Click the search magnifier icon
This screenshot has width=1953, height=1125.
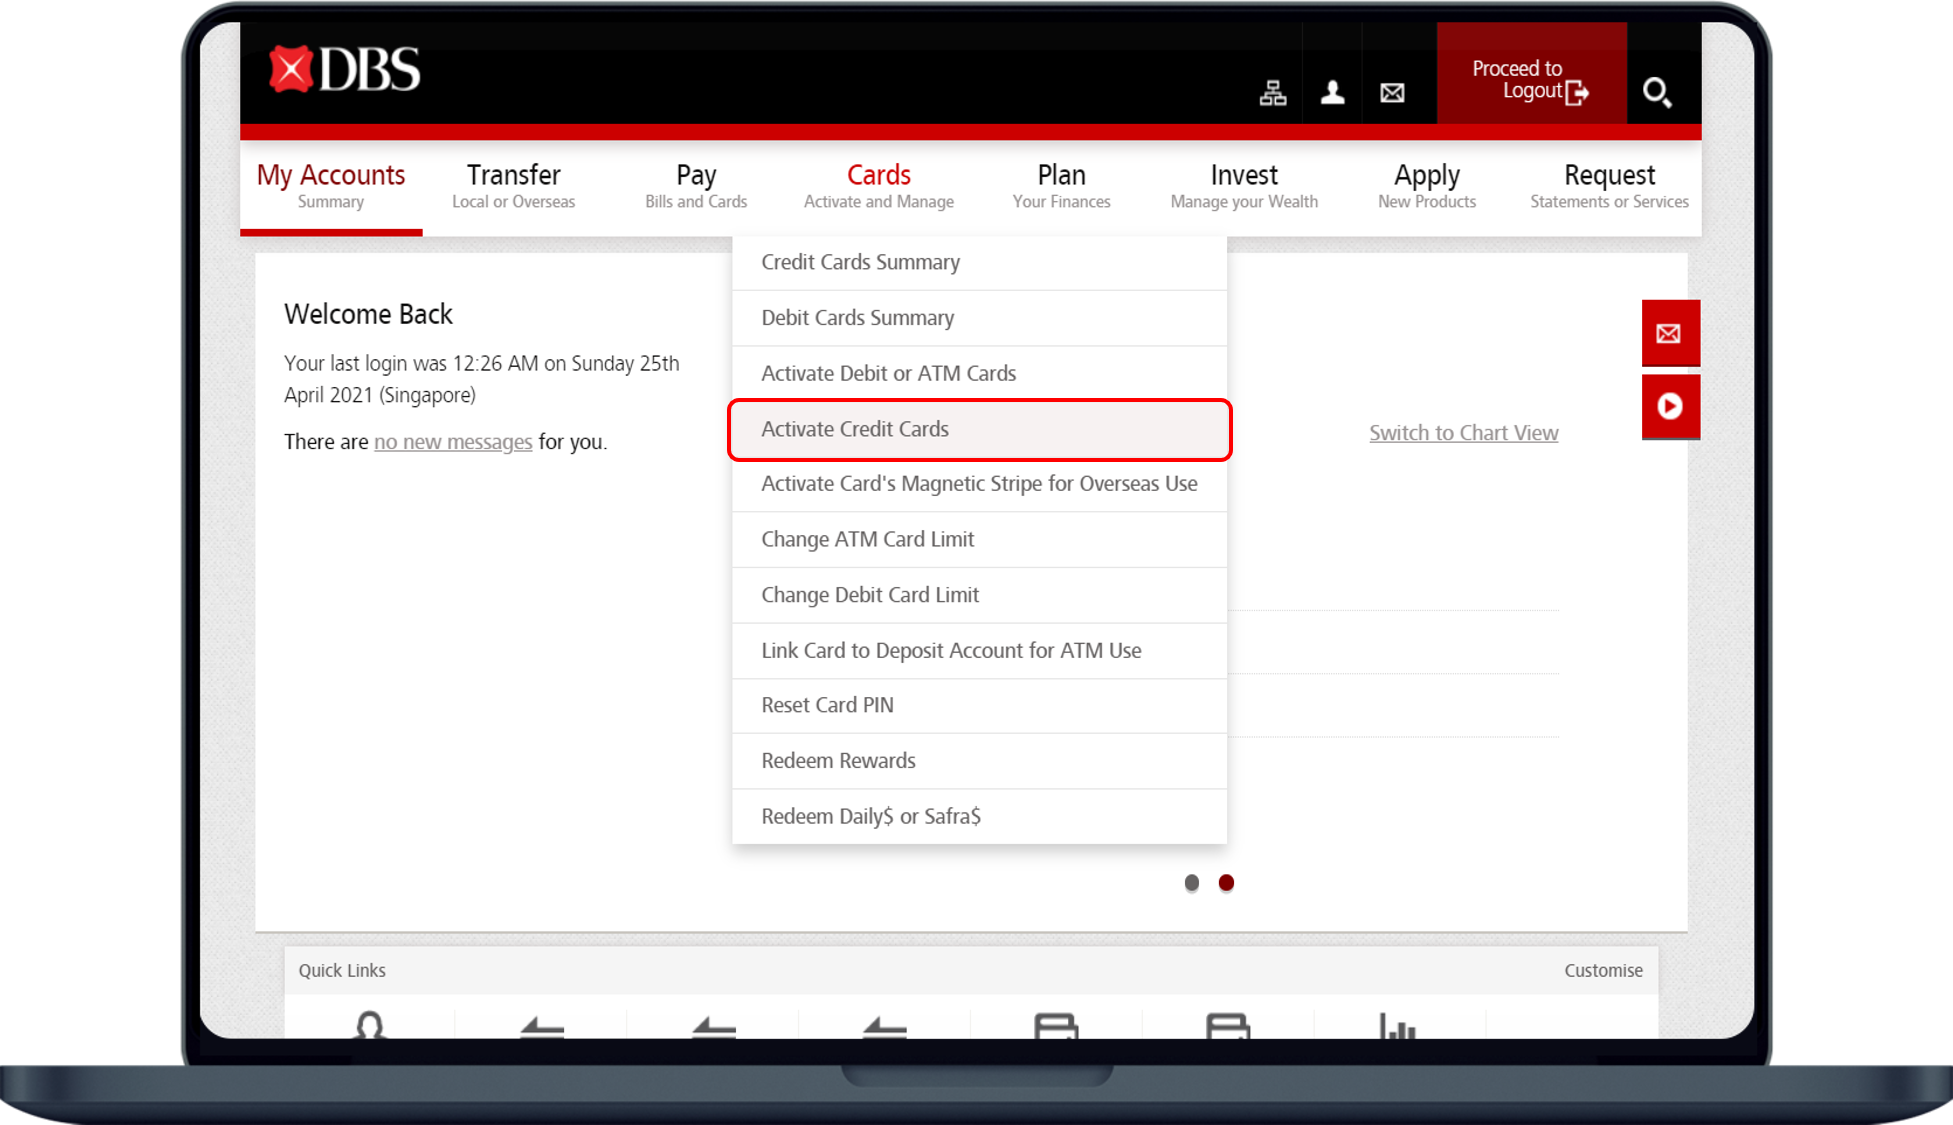pyautogui.click(x=1657, y=93)
